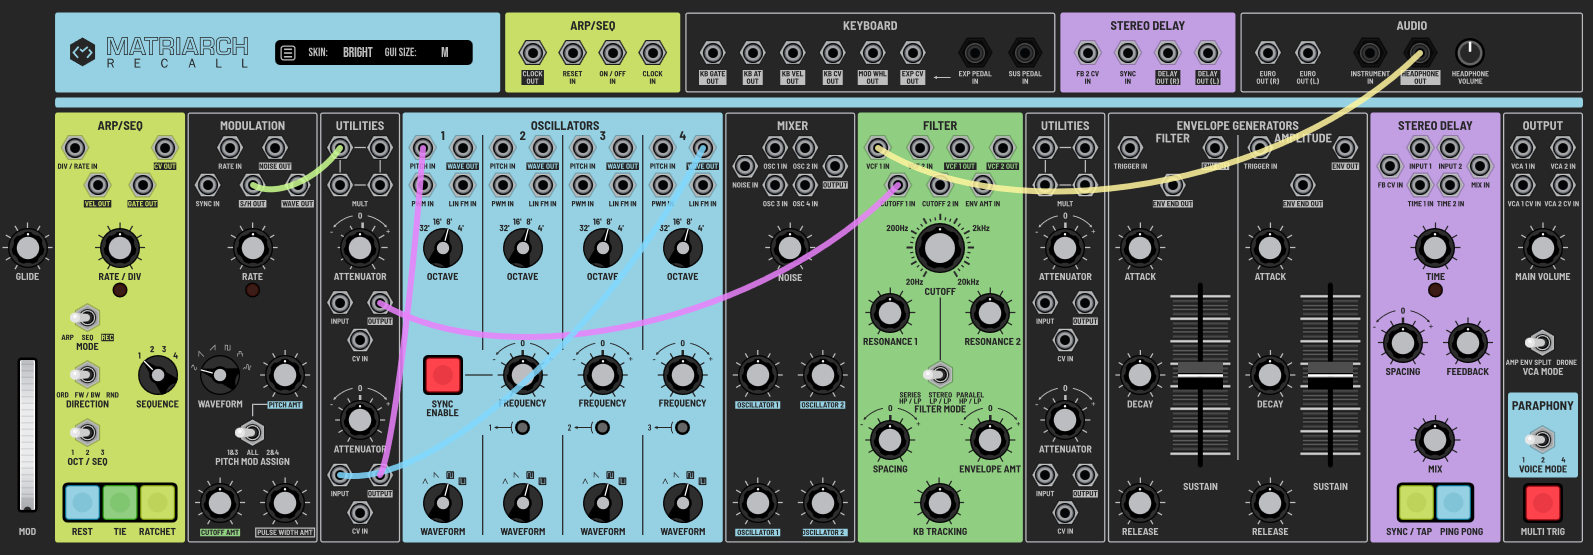This screenshot has height=555, width=1593.
Task: Click the Stereo Delay Mix knob
Action: coord(1435,439)
